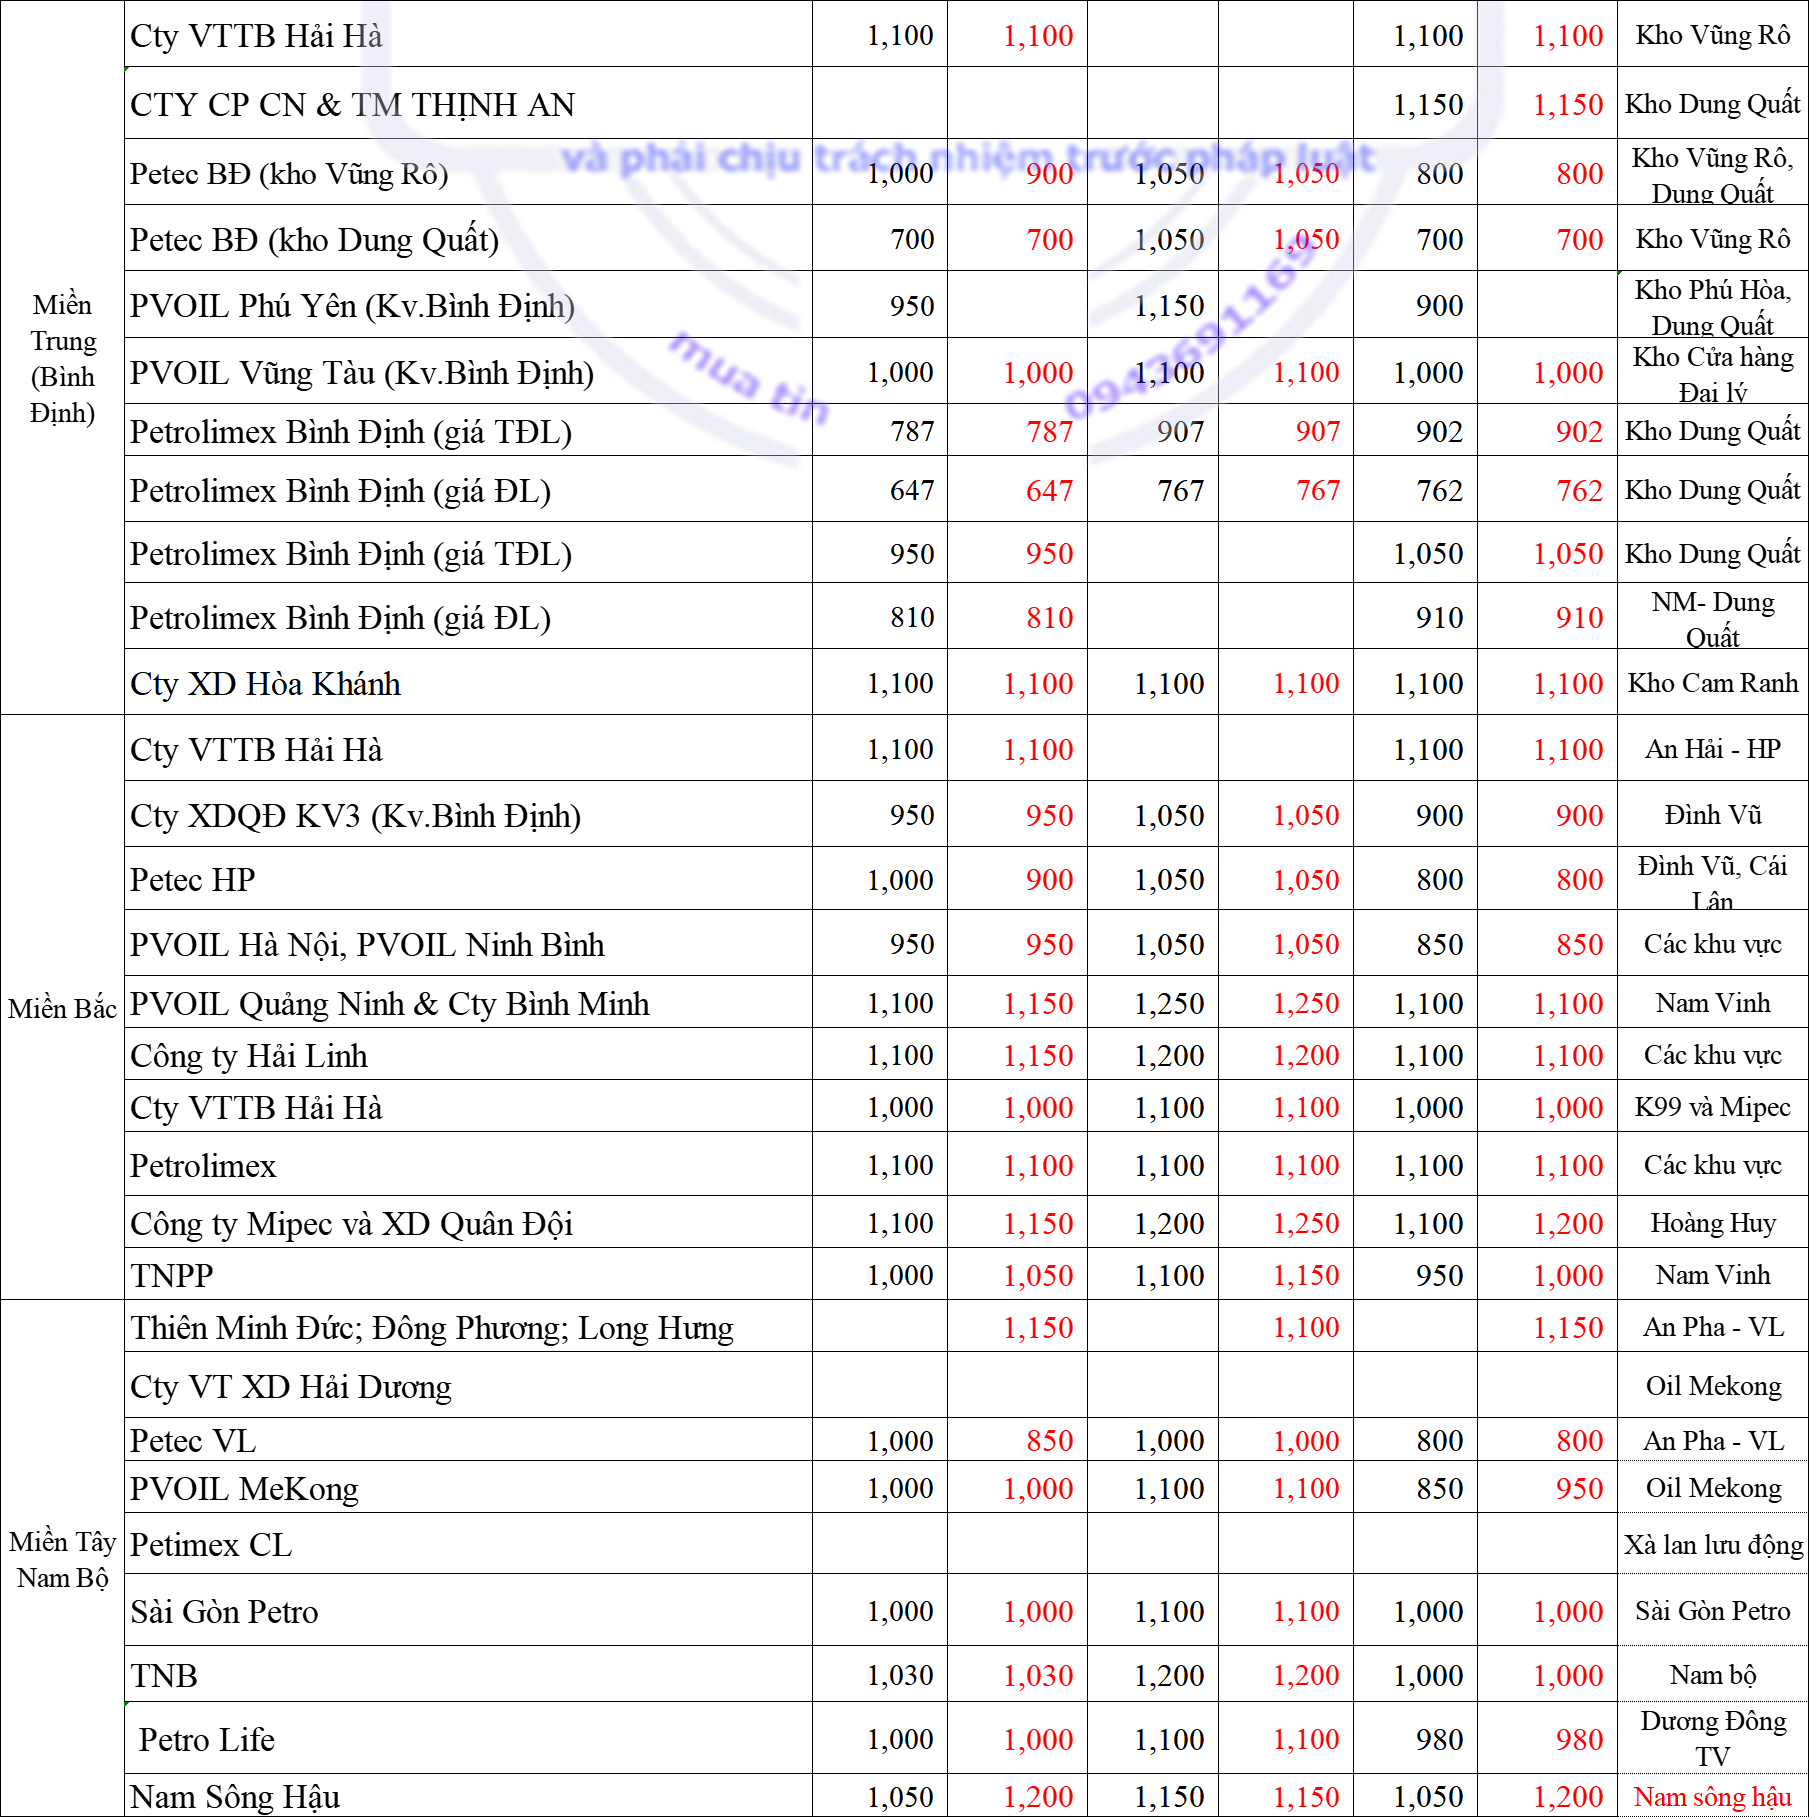Click the red value '762'
The width and height of the screenshot is (1809, 1817).
[1579, 490]
